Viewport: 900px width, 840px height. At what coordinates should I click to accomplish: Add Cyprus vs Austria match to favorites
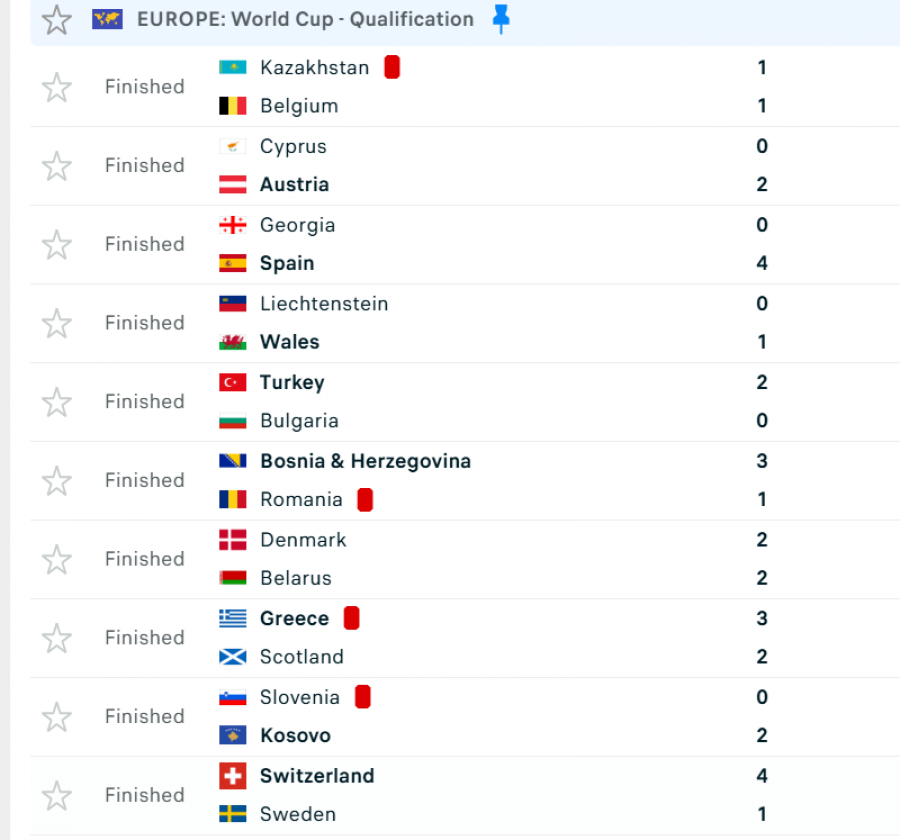click(x=57, y=166)
